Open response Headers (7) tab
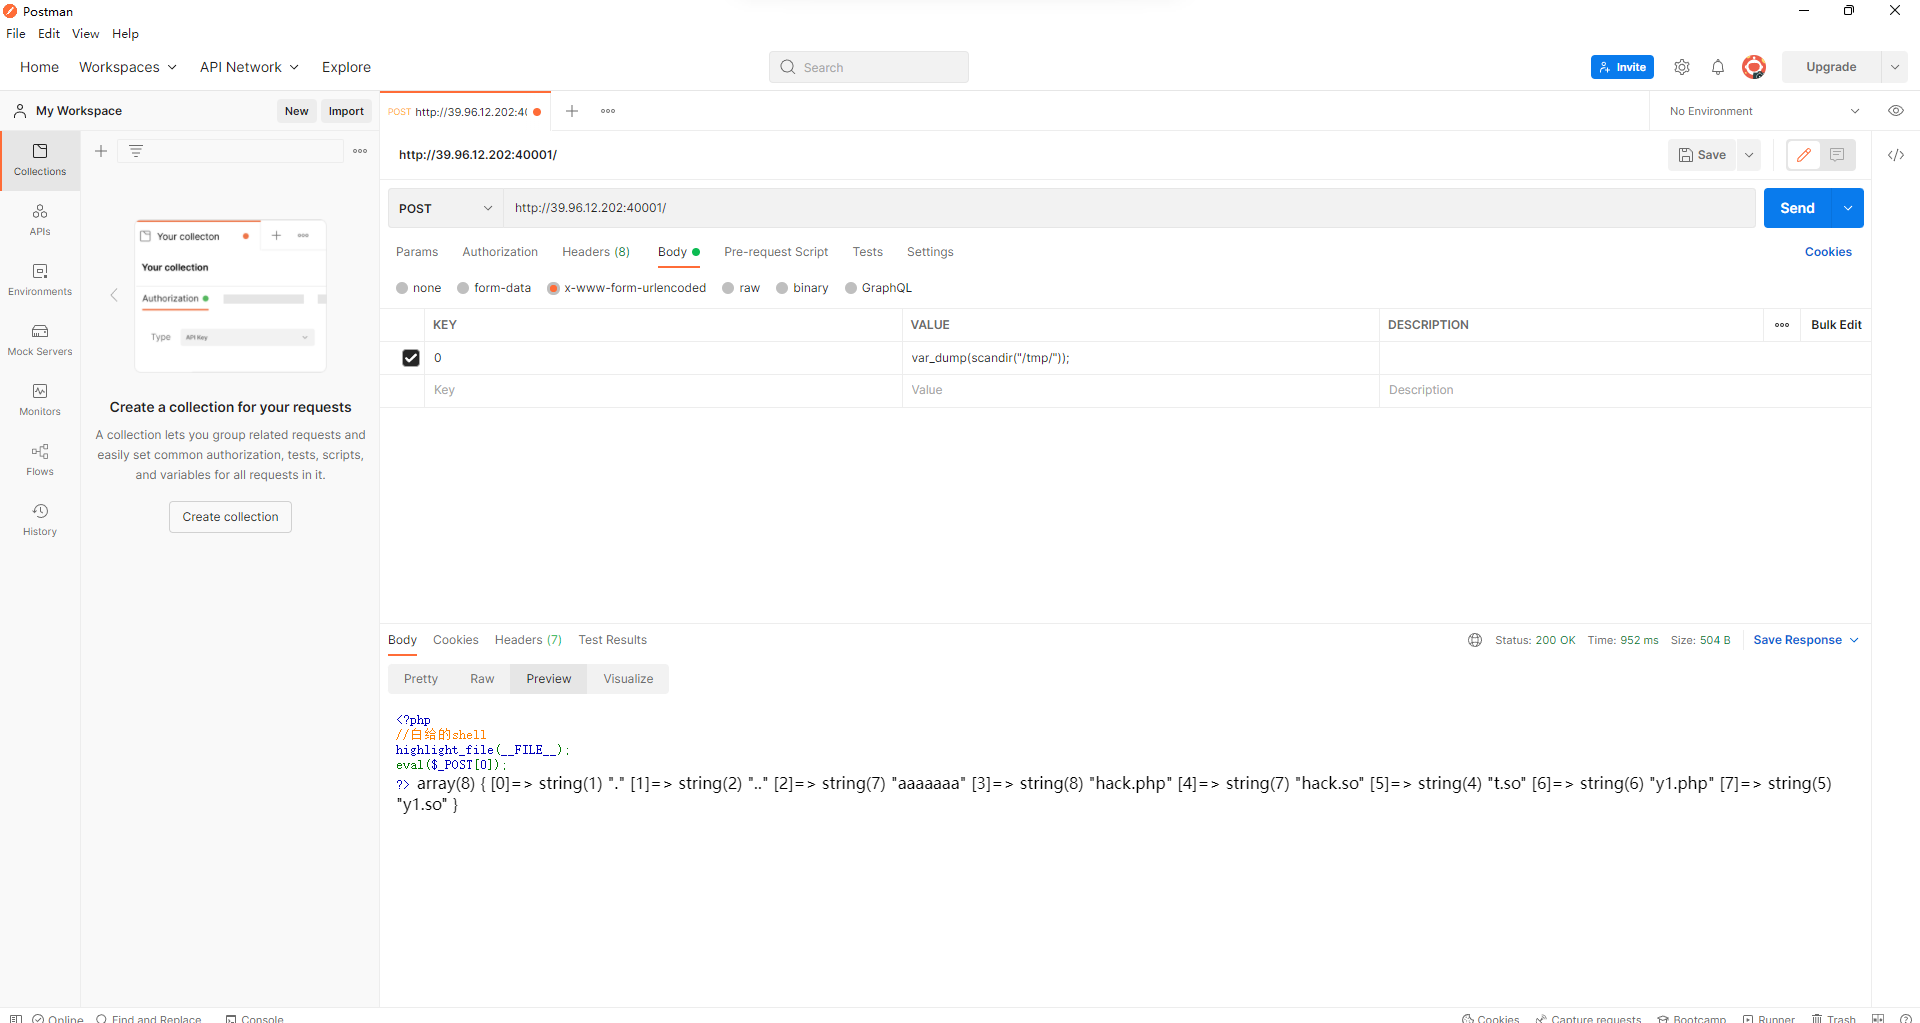Screen dimensions: 1920x1023 [x=528, y=640]
